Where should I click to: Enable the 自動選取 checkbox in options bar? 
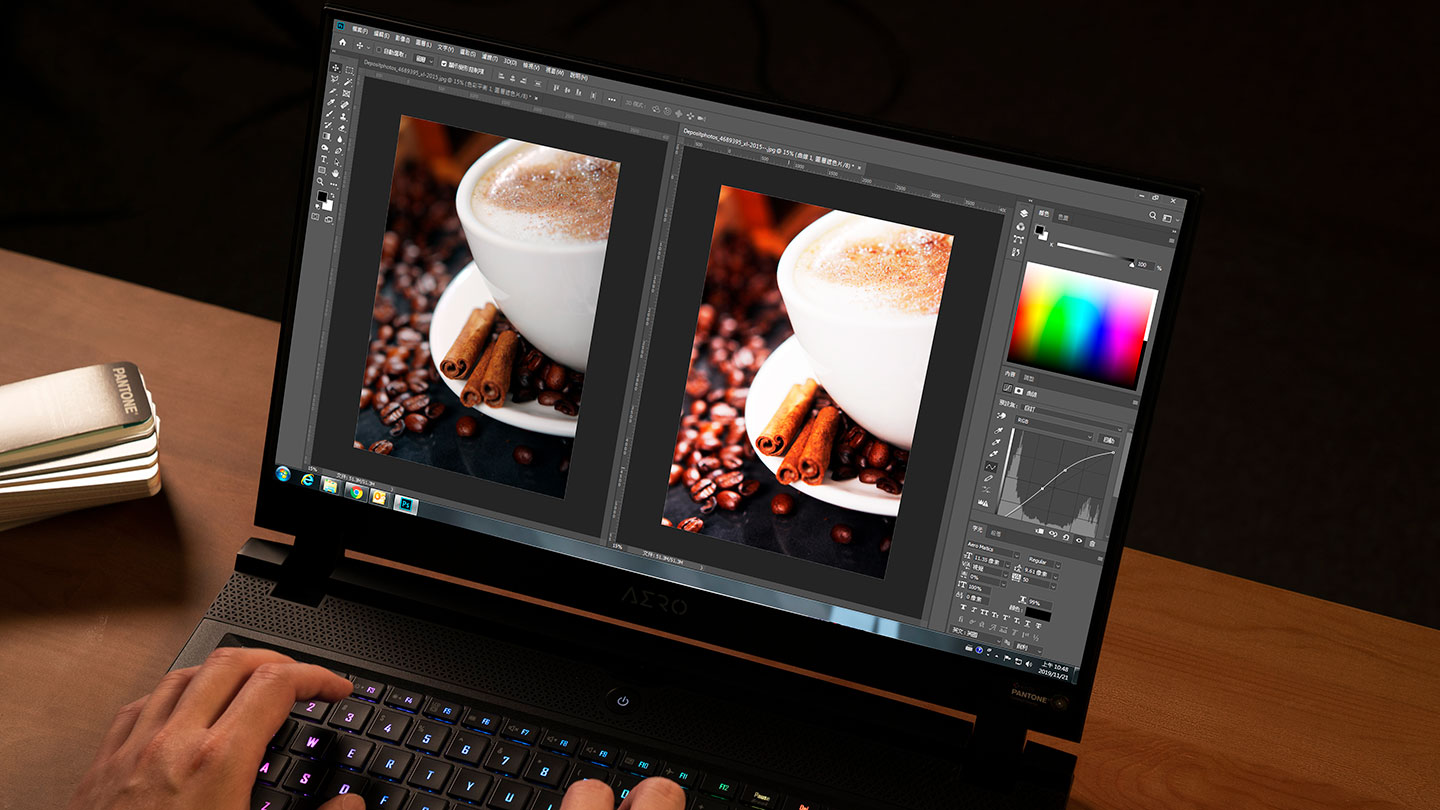point(378,51)
